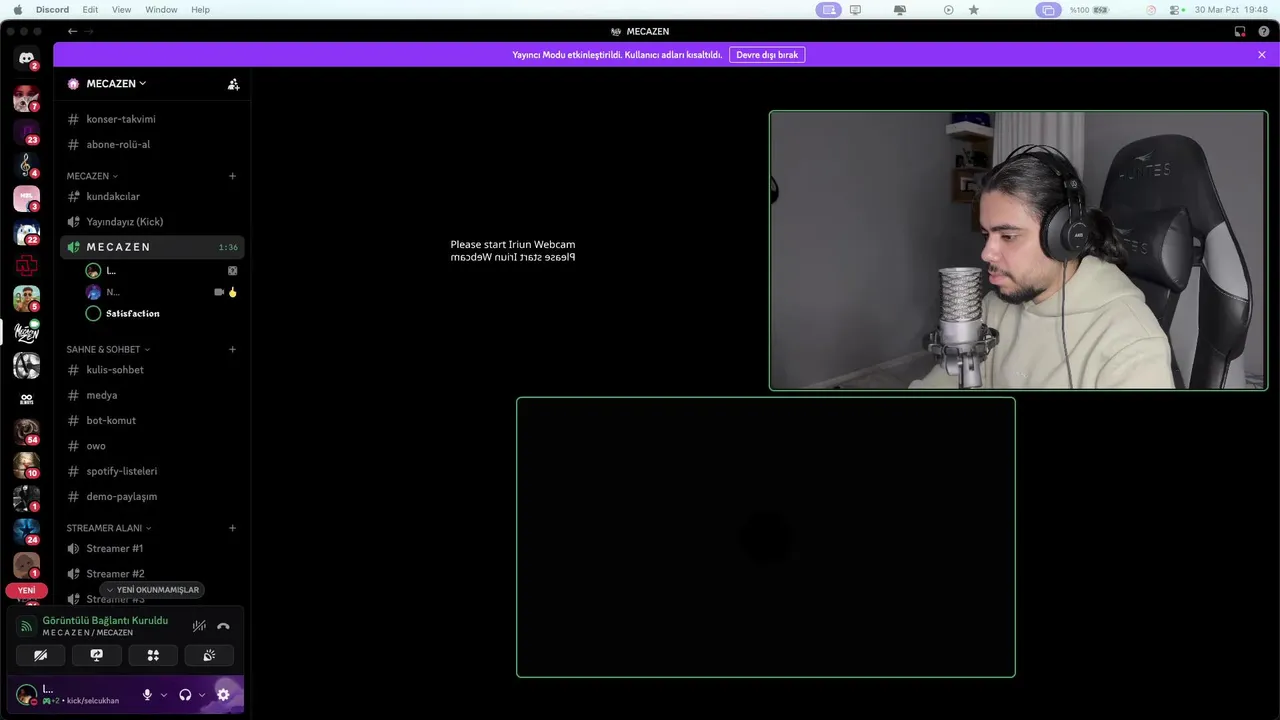Screen dimensions: 1280x720
Task: Add a channel to SAHNE & SOHBET category
Action: [232, 350]
